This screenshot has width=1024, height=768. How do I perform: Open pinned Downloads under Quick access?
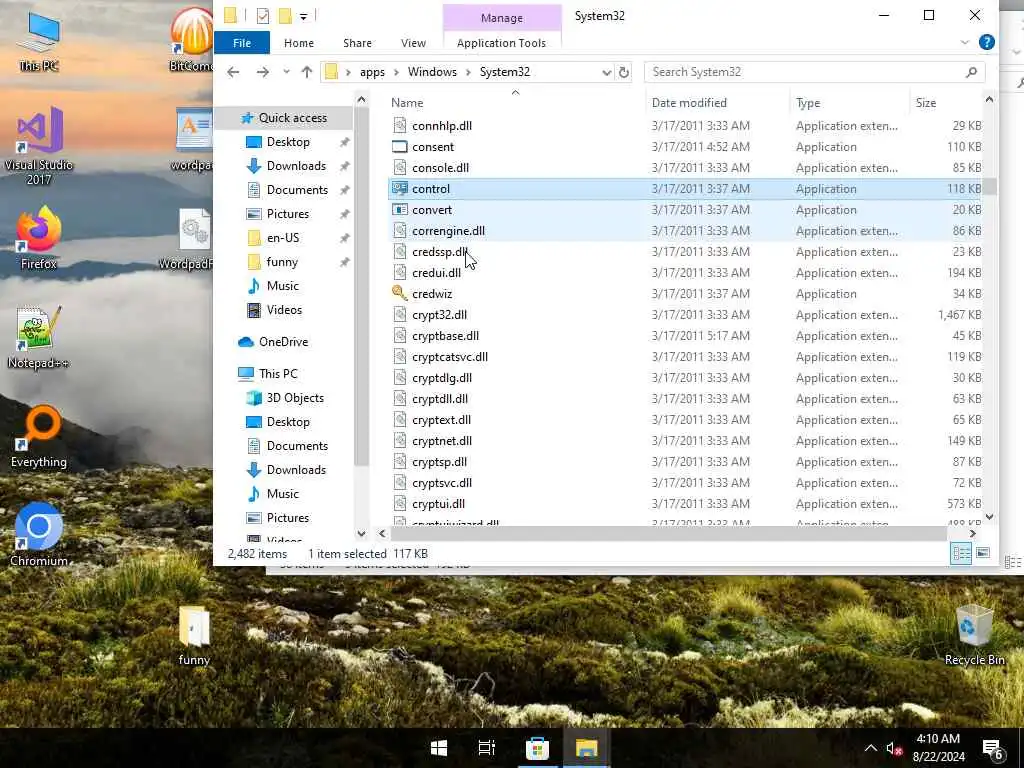[x=296, y=166]
